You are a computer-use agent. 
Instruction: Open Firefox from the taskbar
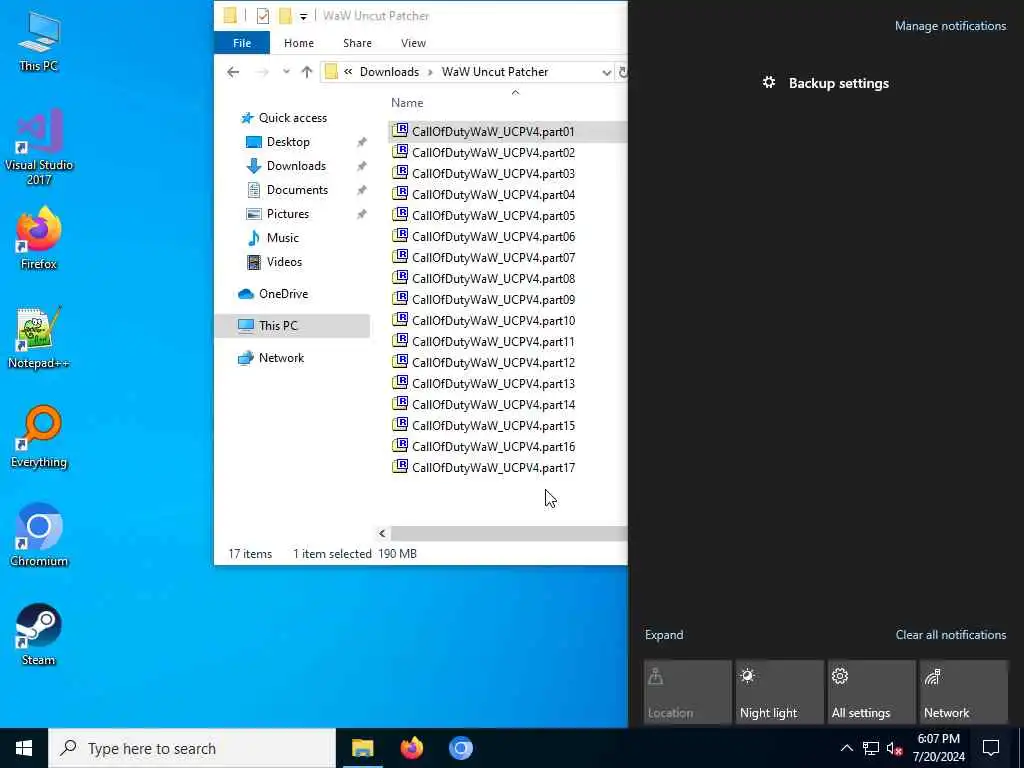411,748
